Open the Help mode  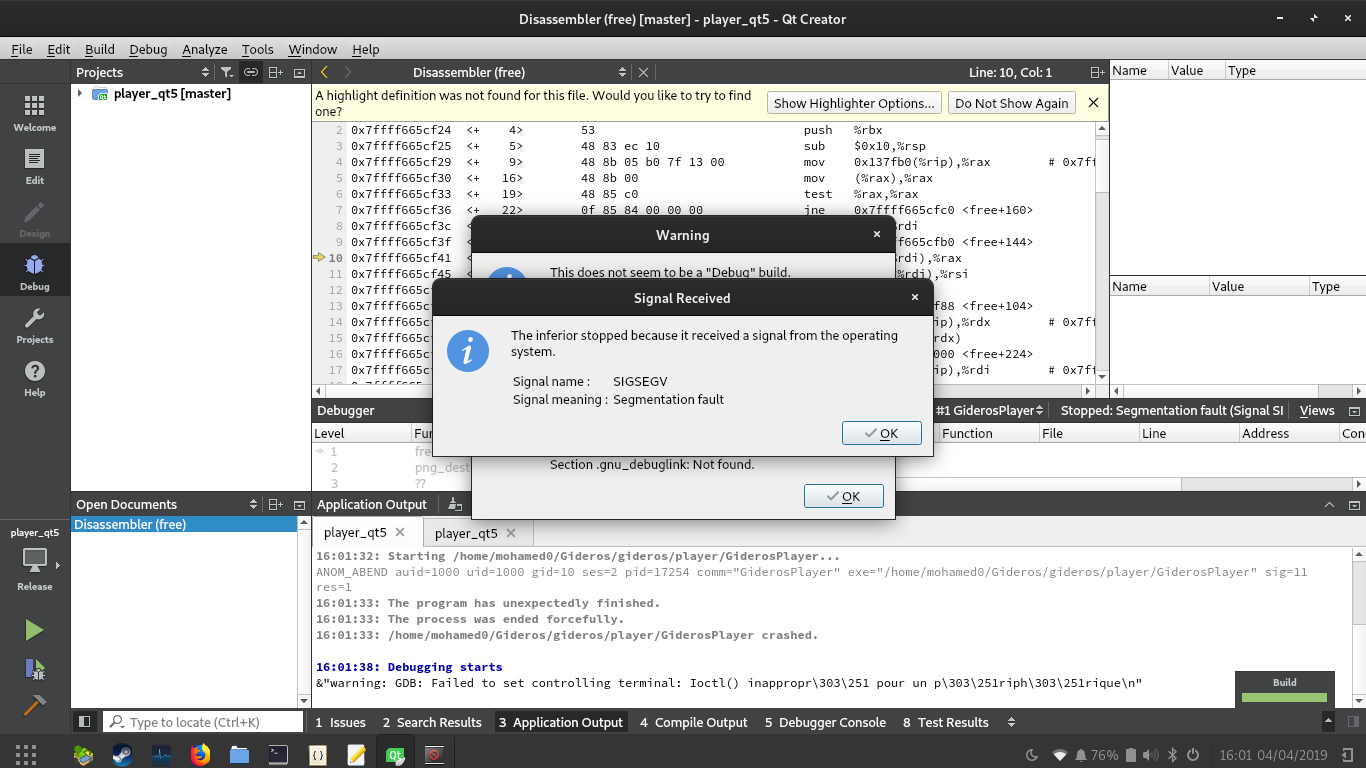pyautogui.click(x=34, y=378)
